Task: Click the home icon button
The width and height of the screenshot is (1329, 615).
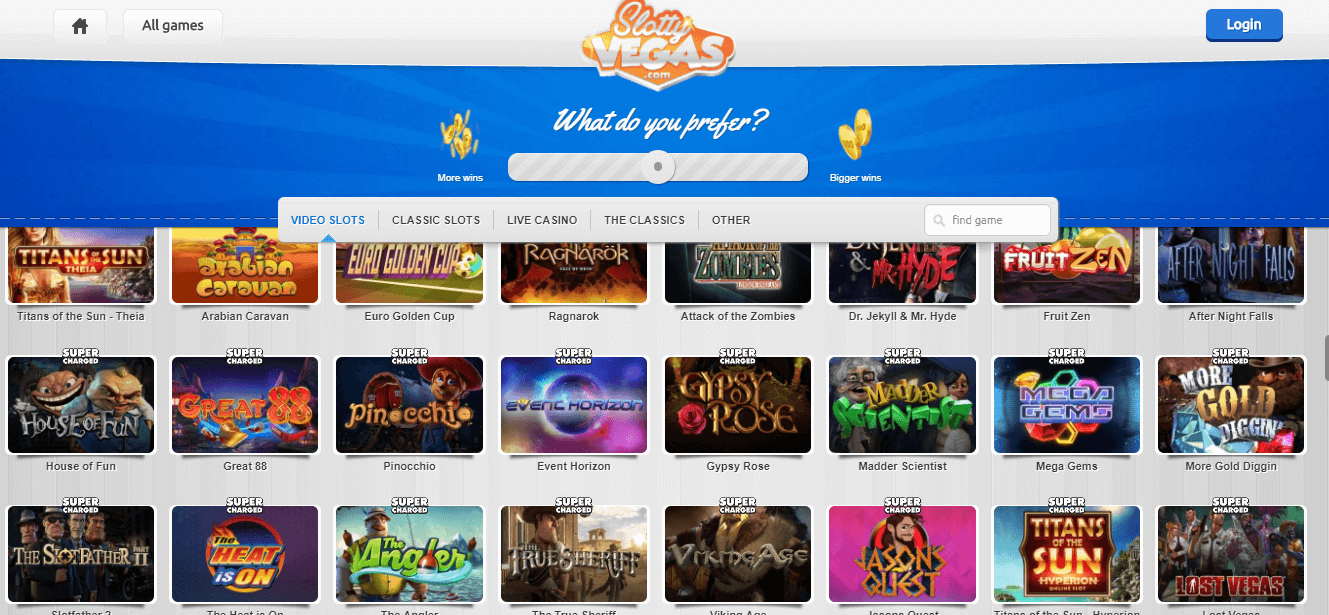Action: (x=81, y=26)
